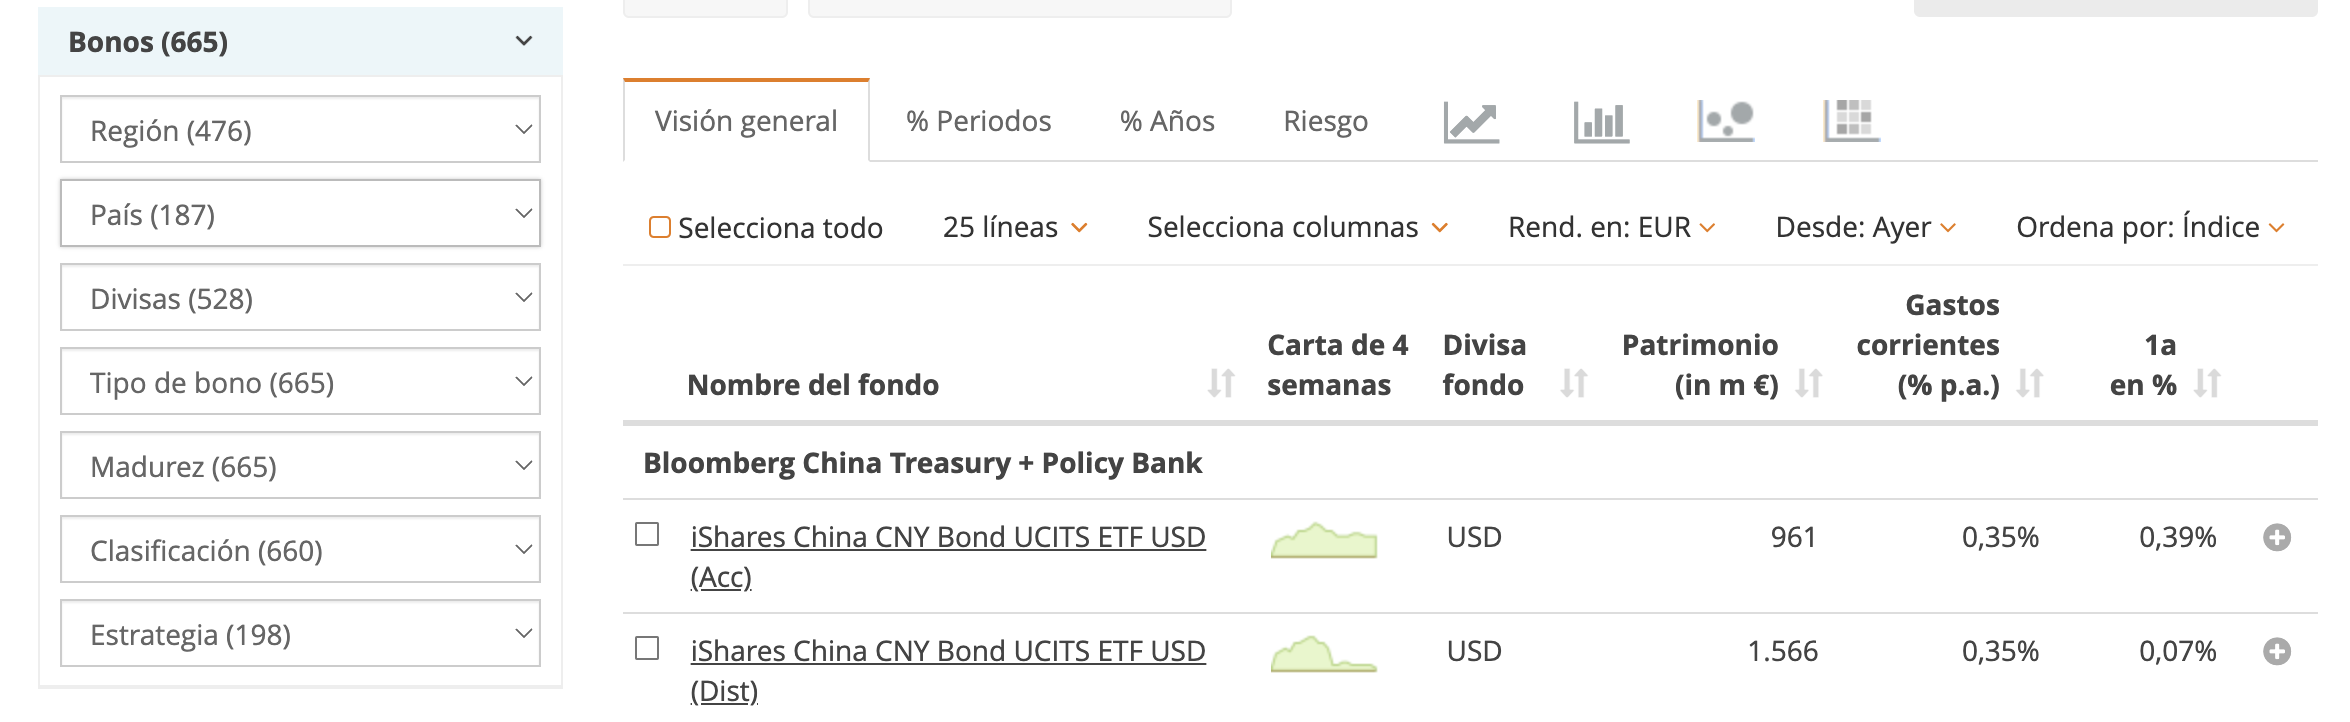Viewport: 2350px width, 722px height.
Task: Click plus icon for iShares USD (Acc) row
Action: [x=2277, y=538]
